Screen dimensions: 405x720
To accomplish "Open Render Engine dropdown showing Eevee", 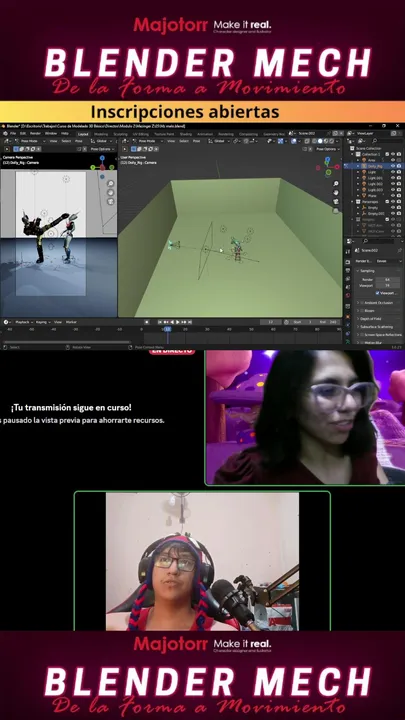I will [x=389, y=261].
